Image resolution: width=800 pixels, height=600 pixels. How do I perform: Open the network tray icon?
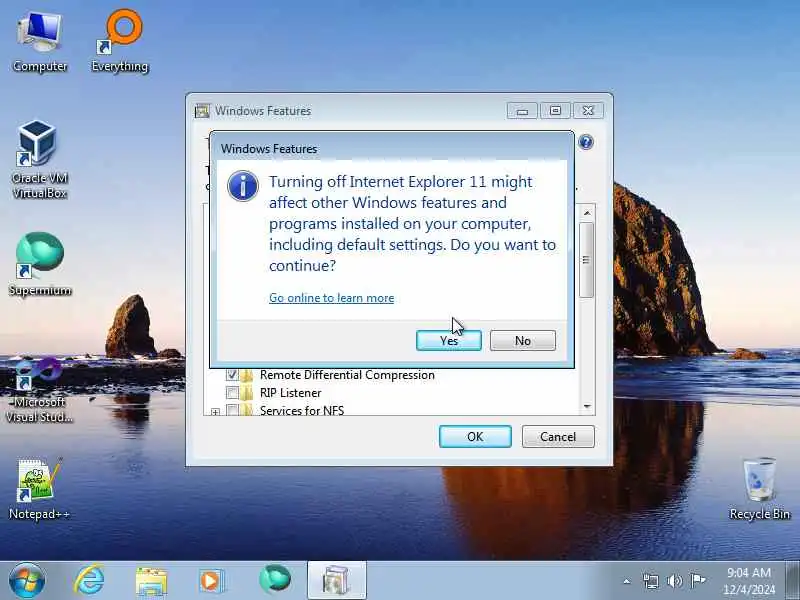[x=651, y=581]
